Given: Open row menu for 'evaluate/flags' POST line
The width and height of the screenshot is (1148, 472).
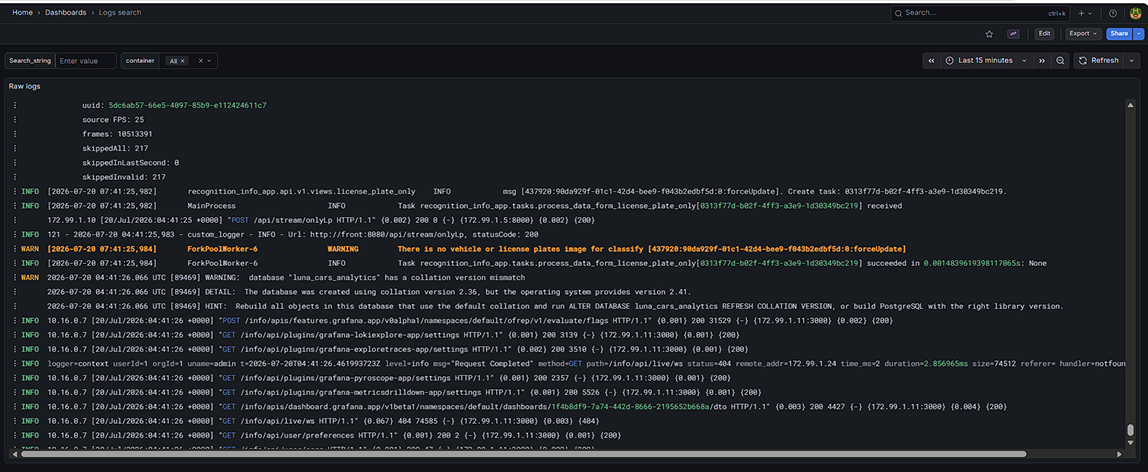Looking at the screenshot, I should point(14,321).
